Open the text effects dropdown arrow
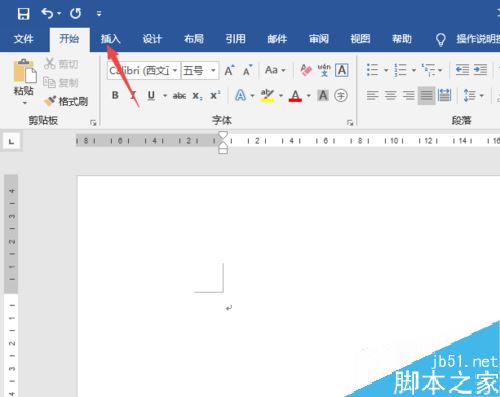The height and width of the screenshot is (397, 500). (253, 96)
